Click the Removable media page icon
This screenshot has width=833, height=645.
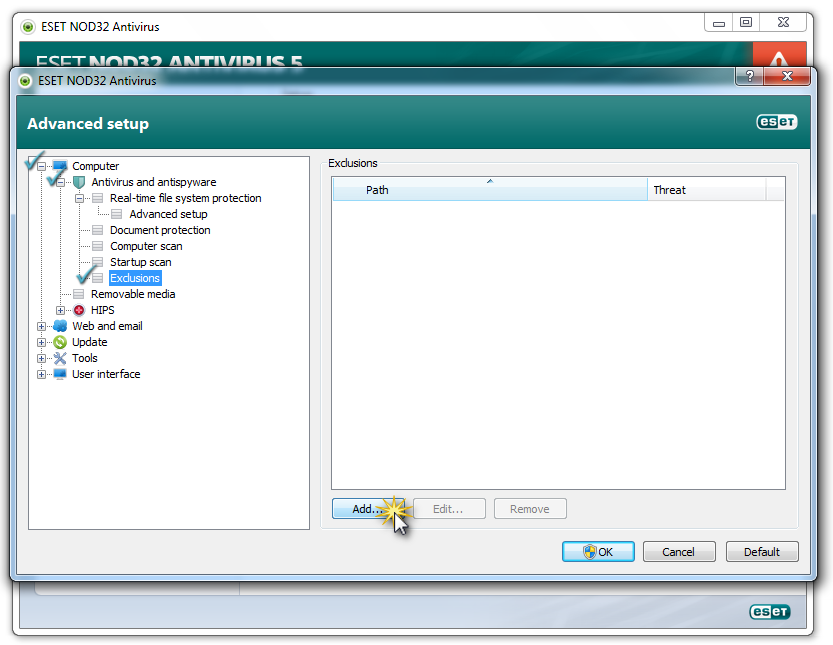[79, 294]
